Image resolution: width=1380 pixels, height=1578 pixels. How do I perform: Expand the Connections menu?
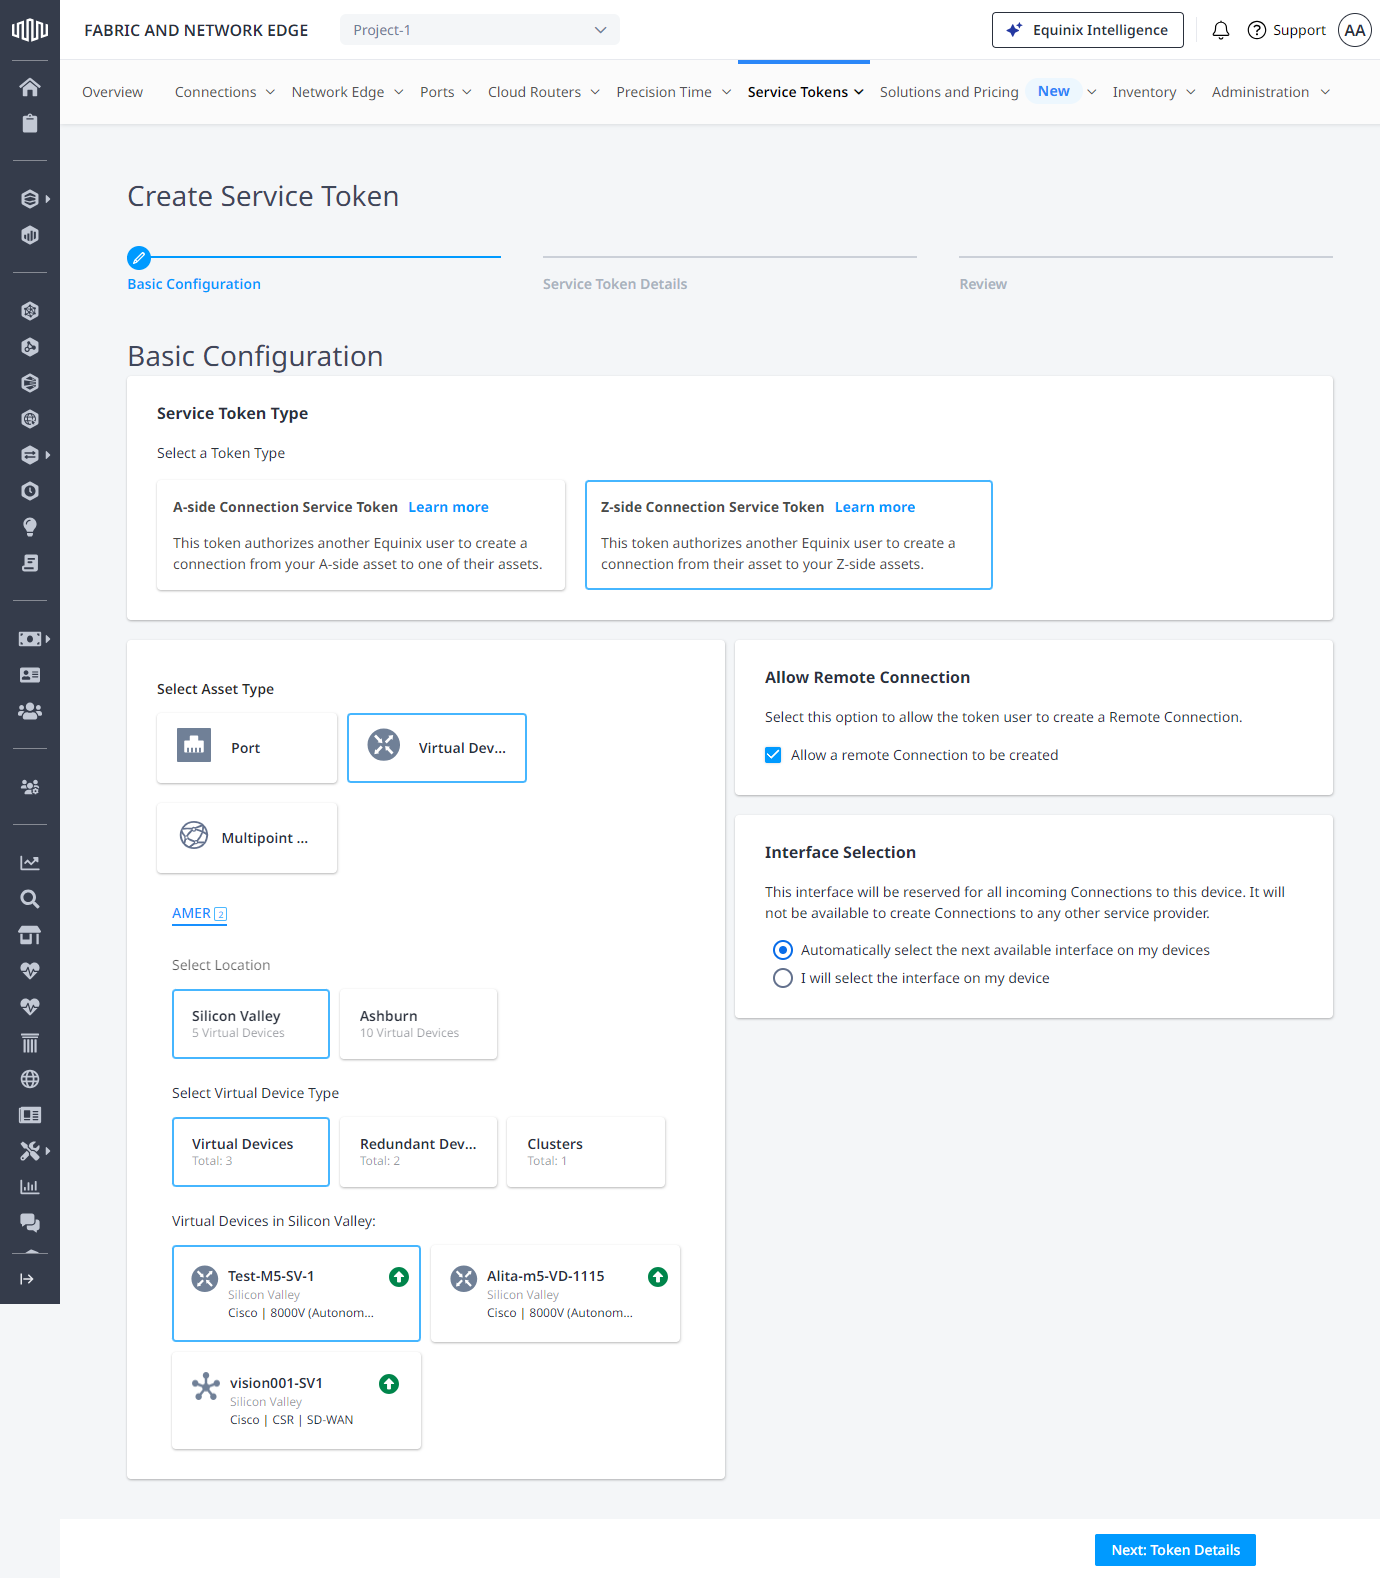click(x=225, y=92)
